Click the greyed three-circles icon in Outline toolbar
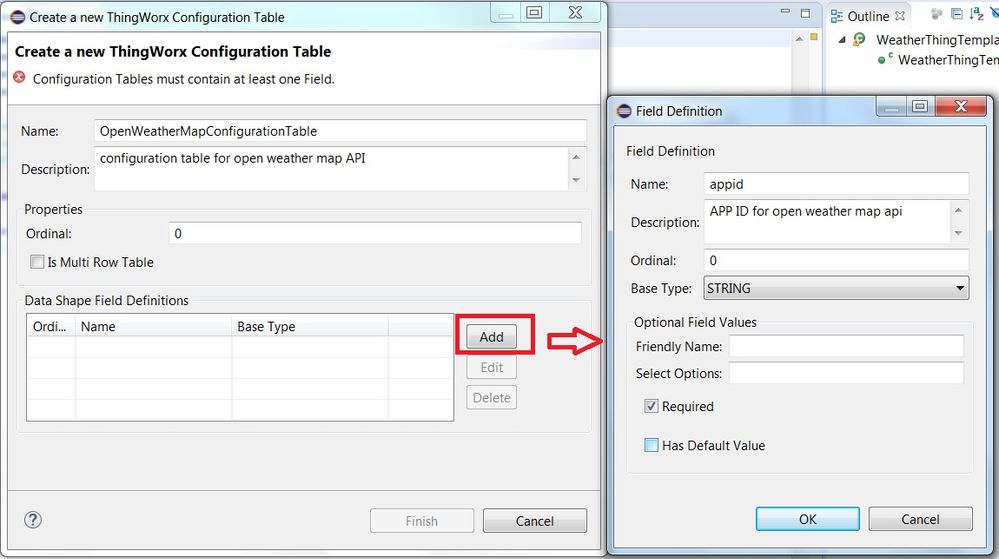Viewport: 999px width, 559px height. (x=937, y=13)
